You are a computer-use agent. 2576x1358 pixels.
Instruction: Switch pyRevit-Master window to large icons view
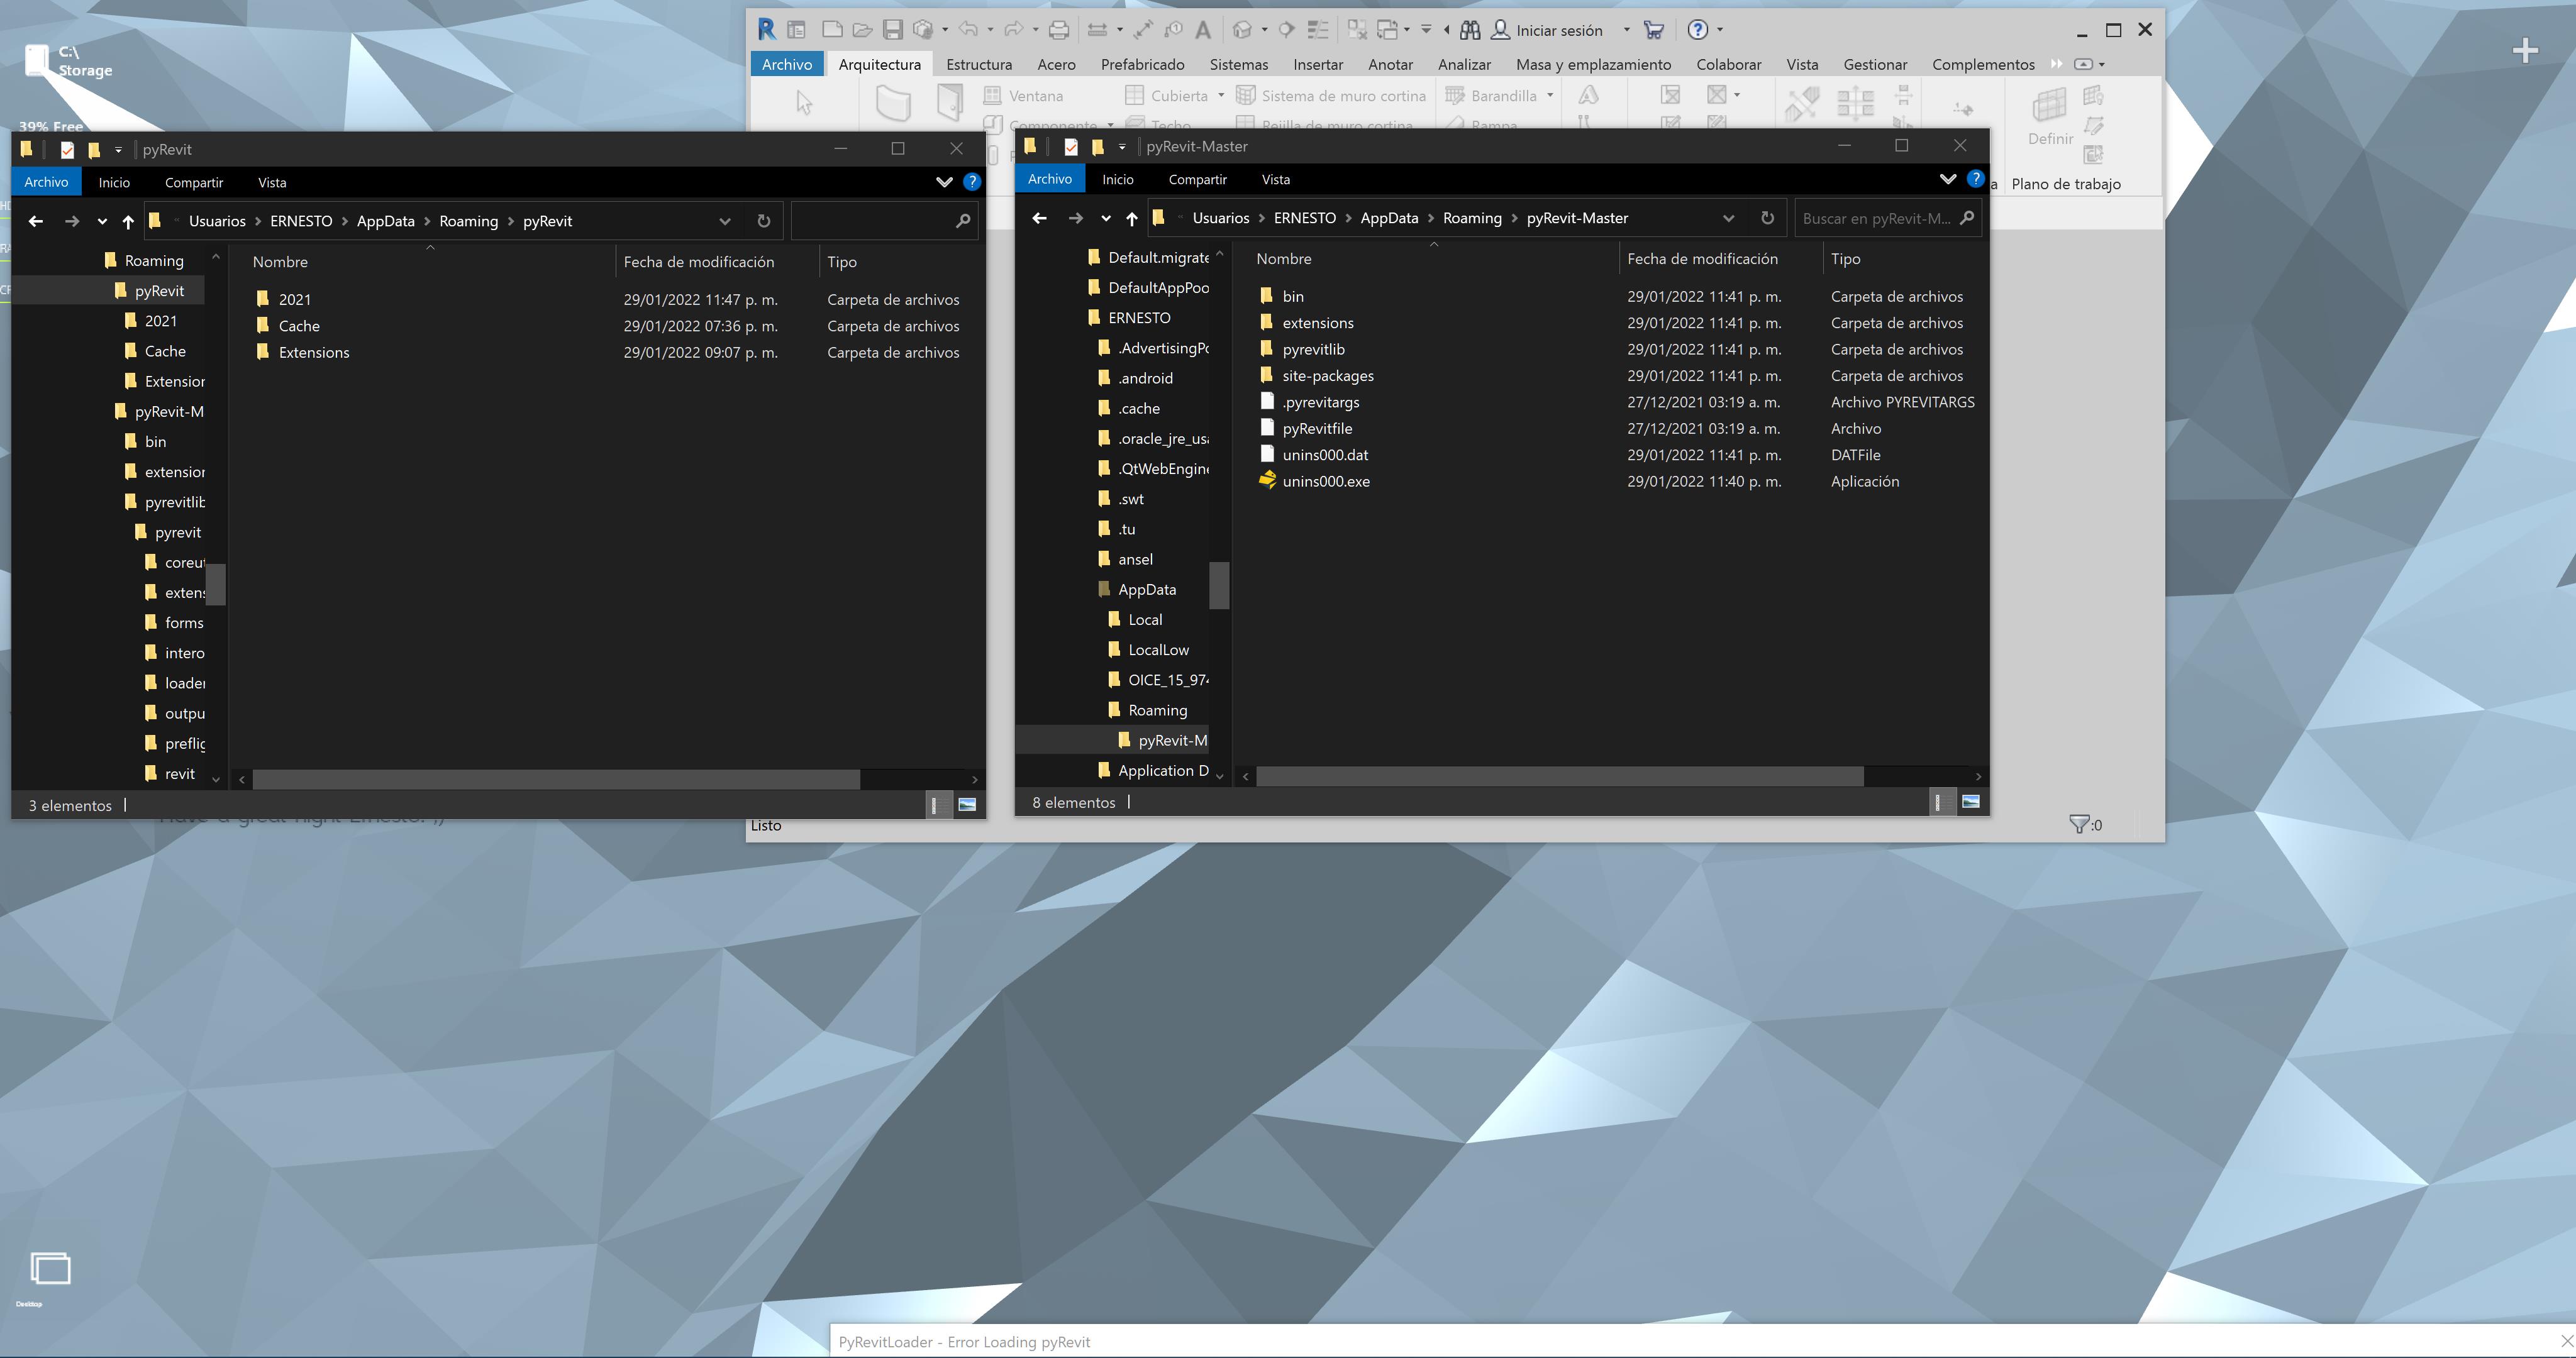(x=1970, y=802)
